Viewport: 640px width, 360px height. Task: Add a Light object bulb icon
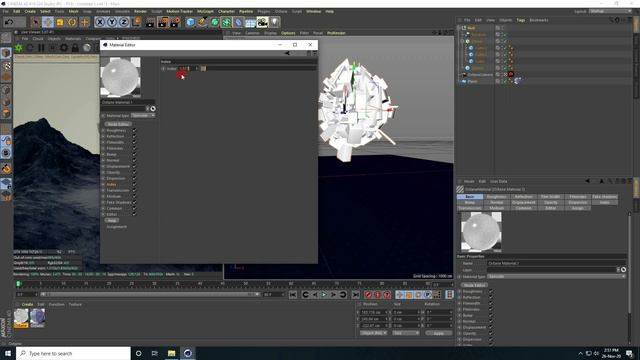(275, 22)
